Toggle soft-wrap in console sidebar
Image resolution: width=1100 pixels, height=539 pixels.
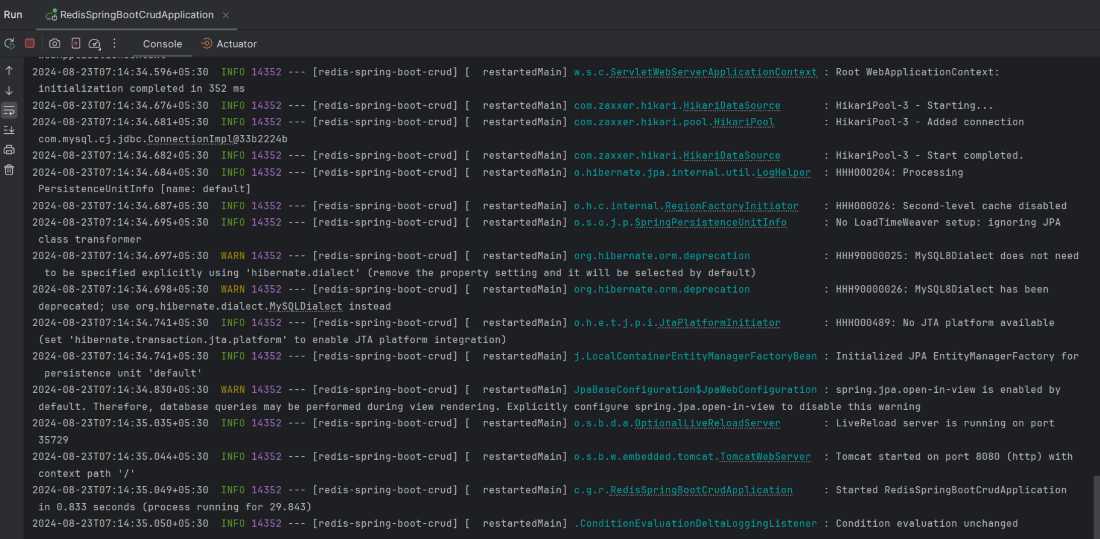click(9, 110)
